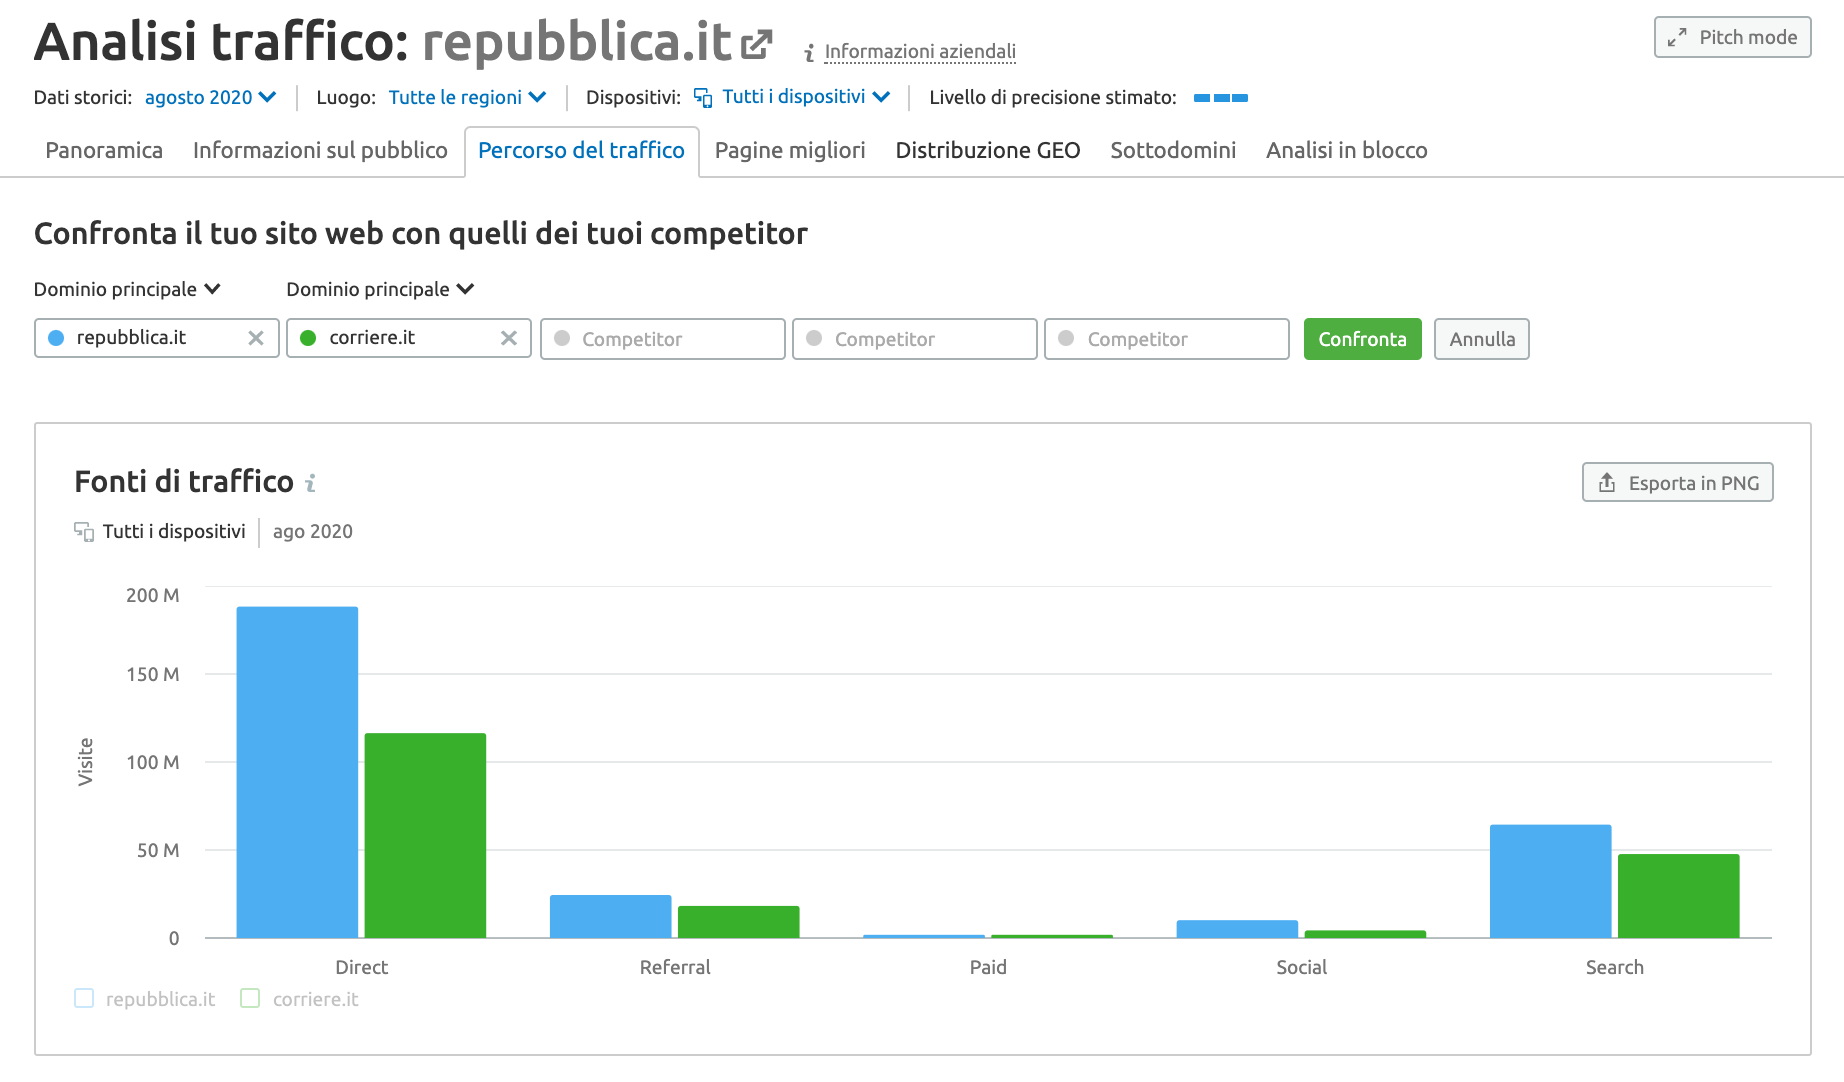Switch to the Panoramica tab
The height and width of the screenshot is (1082, 1844).
[104, 150]
